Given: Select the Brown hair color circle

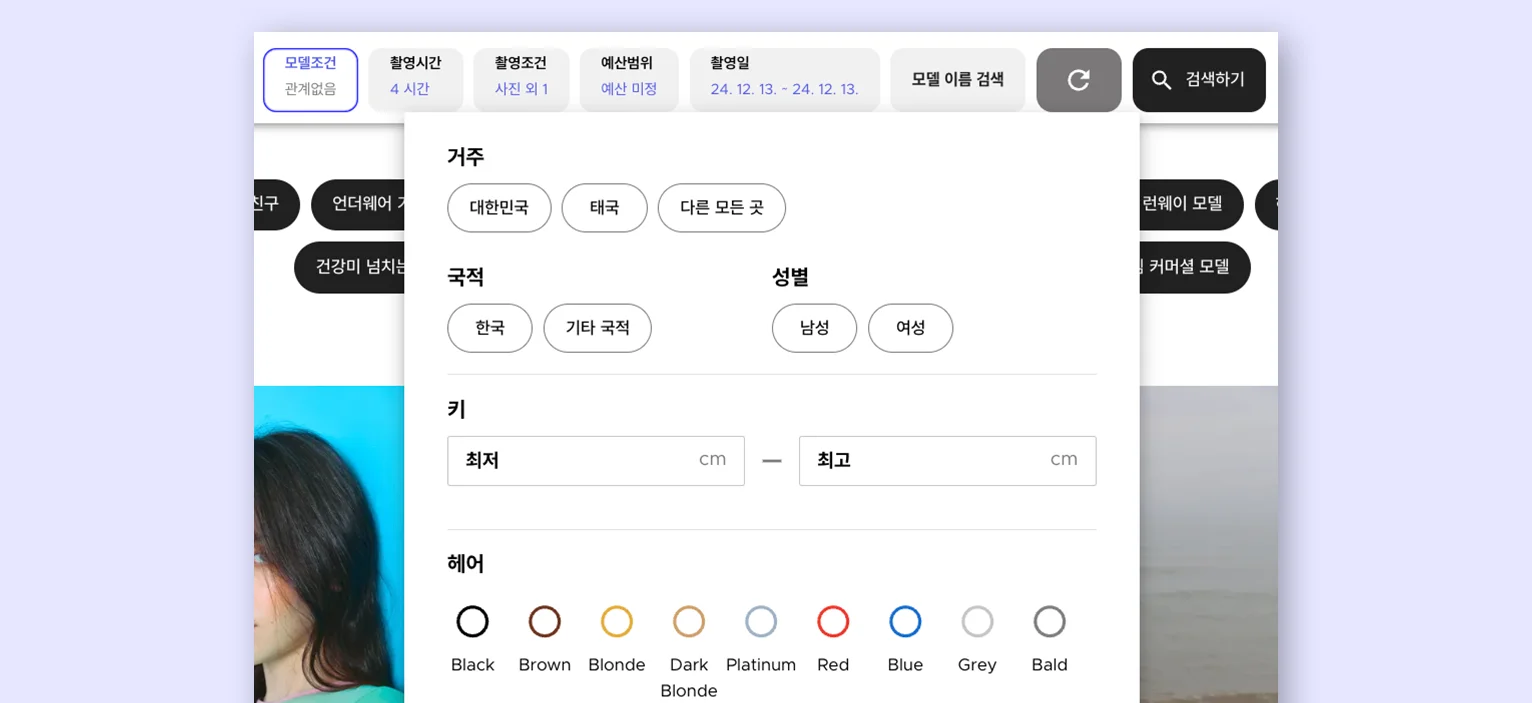Looking at the screenshot, I should click(544, 621).
